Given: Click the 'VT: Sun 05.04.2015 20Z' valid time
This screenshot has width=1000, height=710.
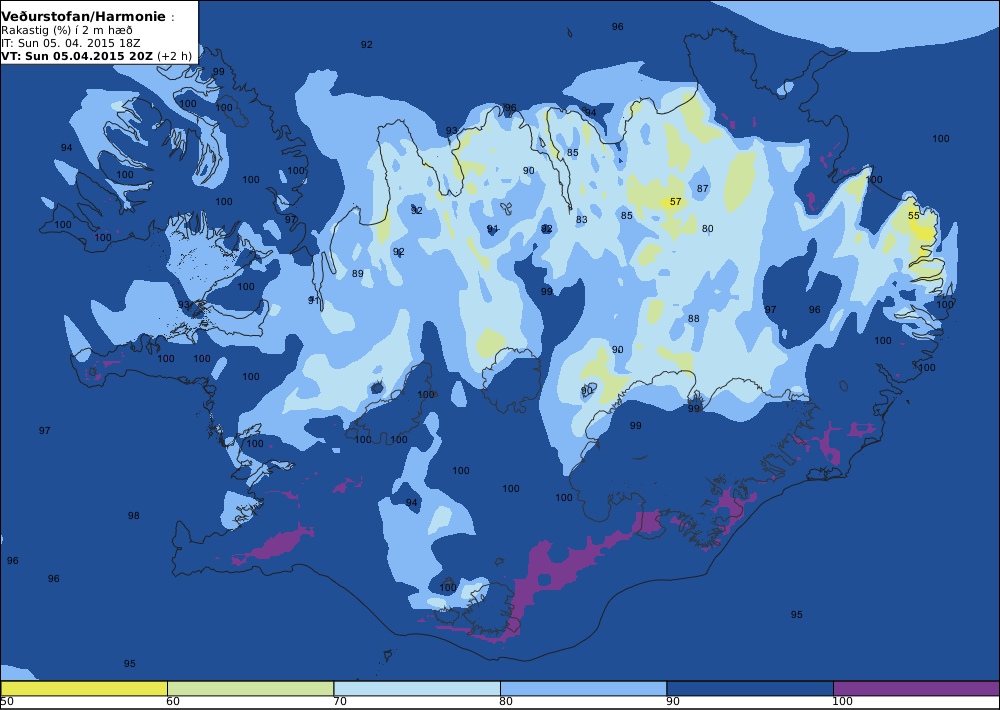Looking at the screenshot, I should click(x=77, y=56).
